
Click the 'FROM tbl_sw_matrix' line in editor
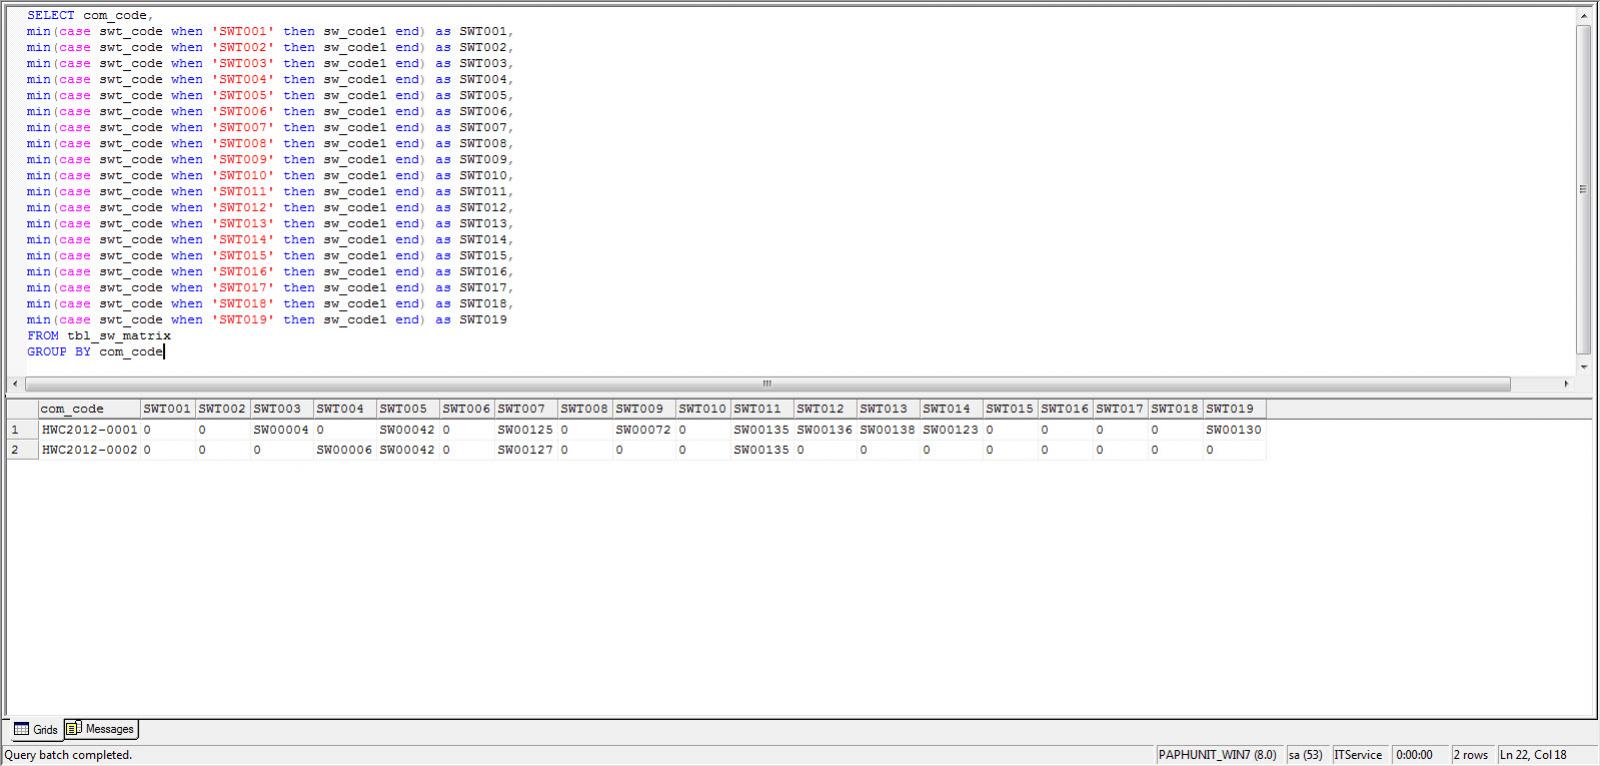click(x=99, y=336)
